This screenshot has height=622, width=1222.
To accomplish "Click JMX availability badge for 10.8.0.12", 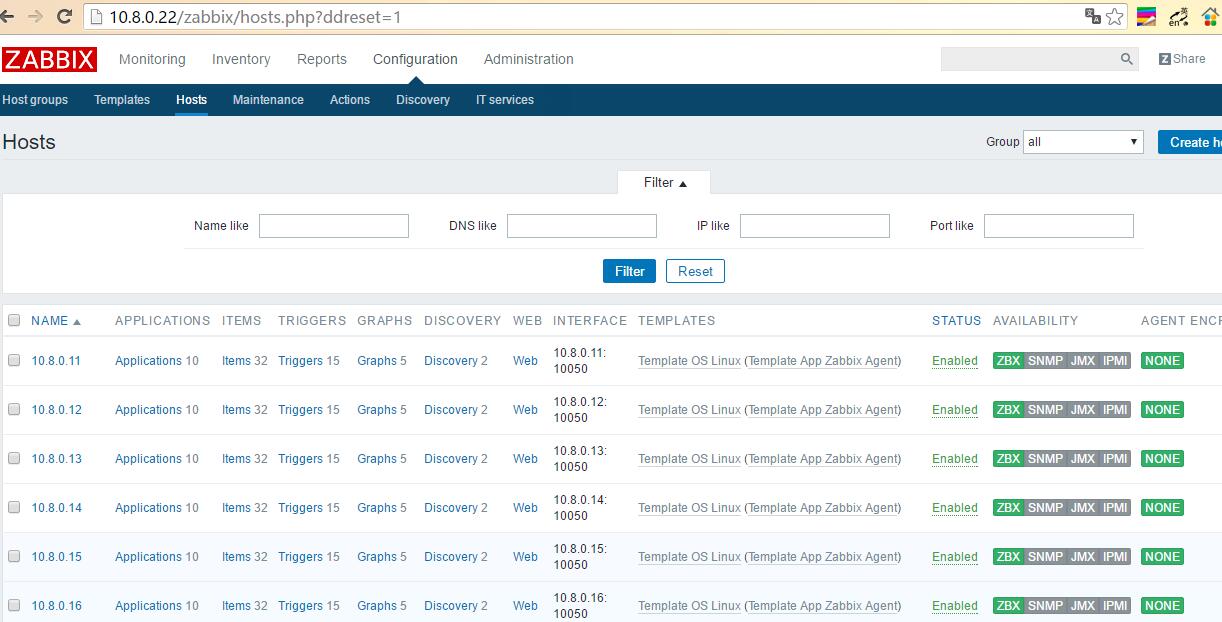I will pos(1083,410).
